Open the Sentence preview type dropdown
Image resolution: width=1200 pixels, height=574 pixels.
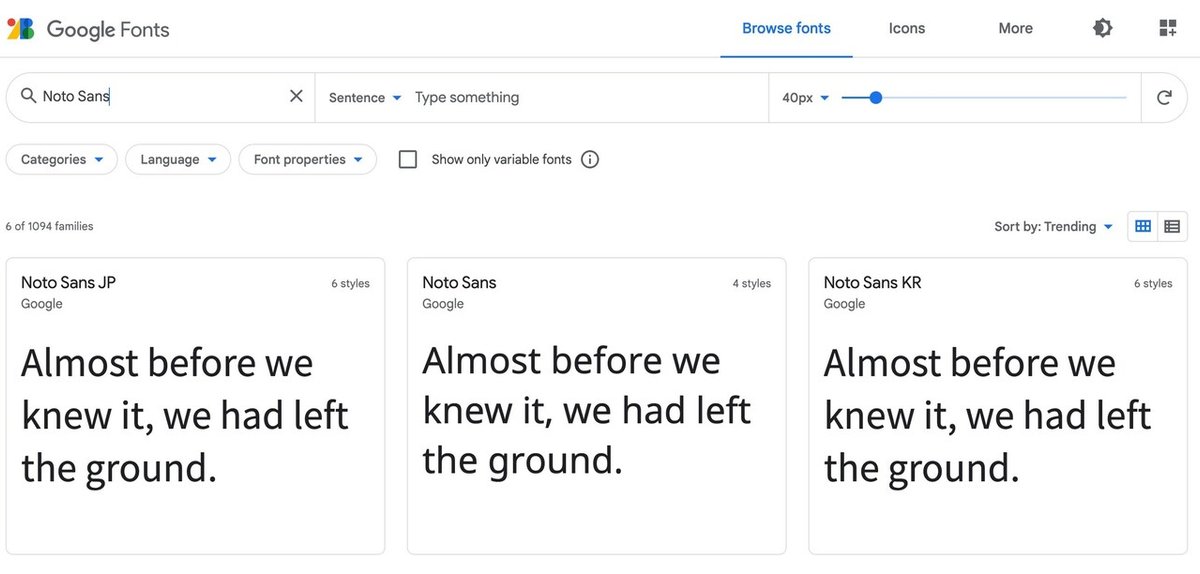365,97
